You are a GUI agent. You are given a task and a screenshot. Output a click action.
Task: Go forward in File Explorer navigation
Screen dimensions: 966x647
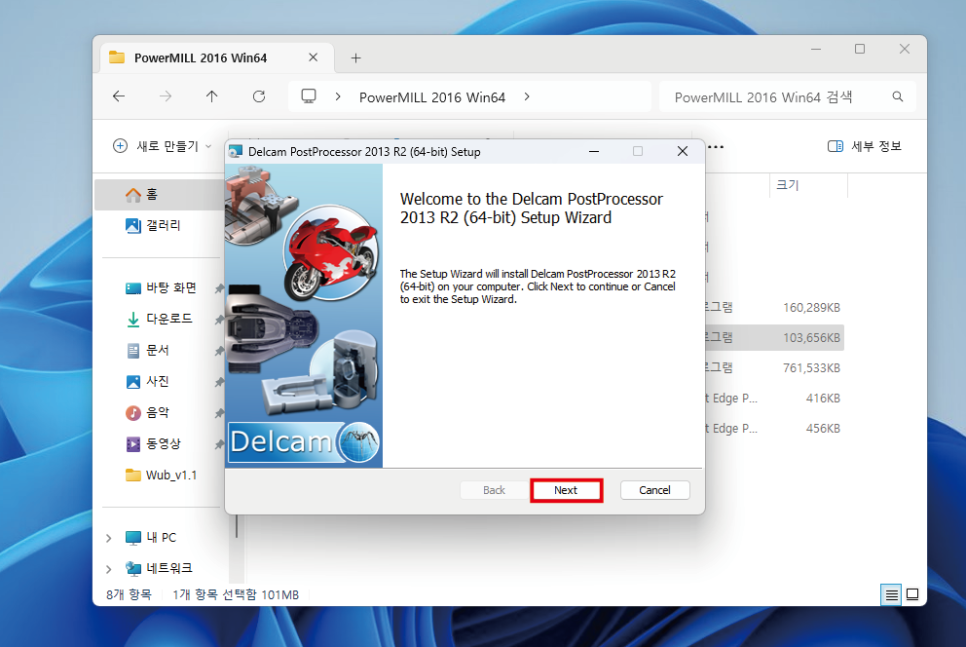point(165,97)
